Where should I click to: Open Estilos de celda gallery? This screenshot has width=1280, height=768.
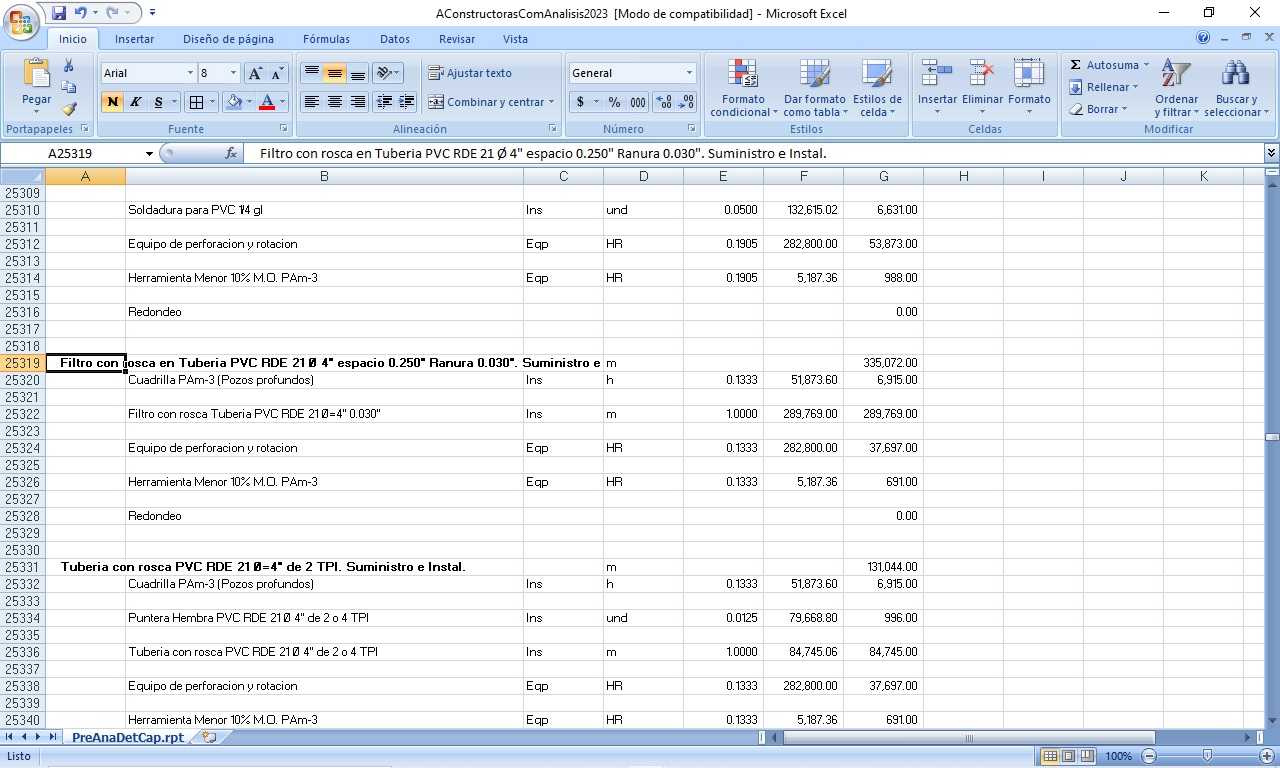(877, 88)
